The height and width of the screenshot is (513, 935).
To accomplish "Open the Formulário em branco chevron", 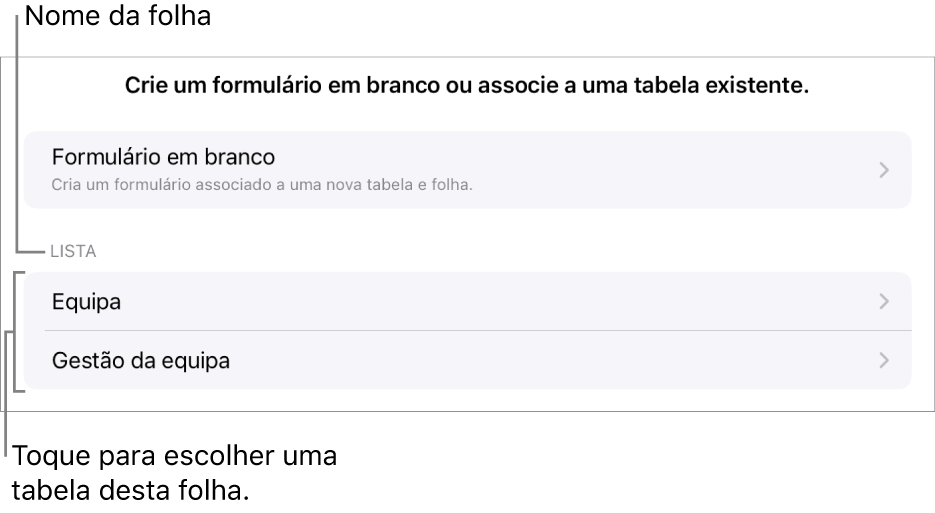I will click(883, 170).
